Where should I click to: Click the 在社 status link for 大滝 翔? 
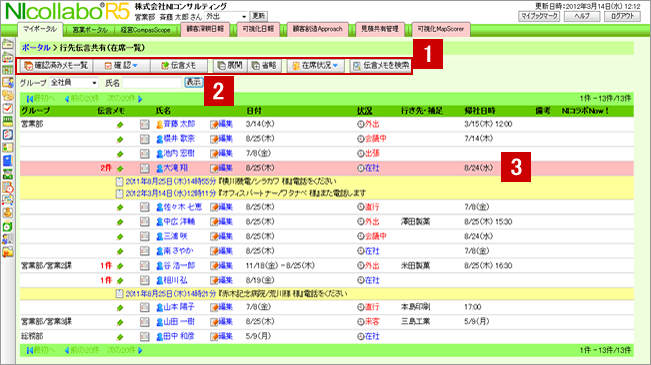372,168
